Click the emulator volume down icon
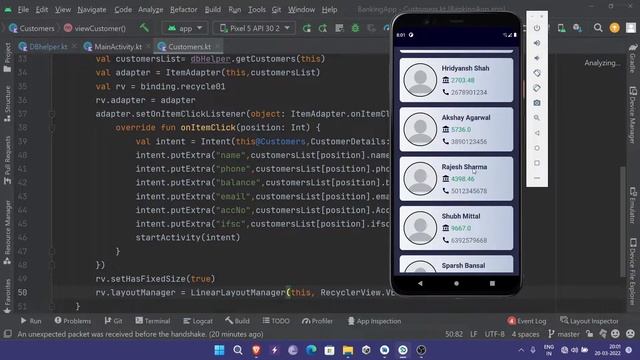 pos(537,58)
